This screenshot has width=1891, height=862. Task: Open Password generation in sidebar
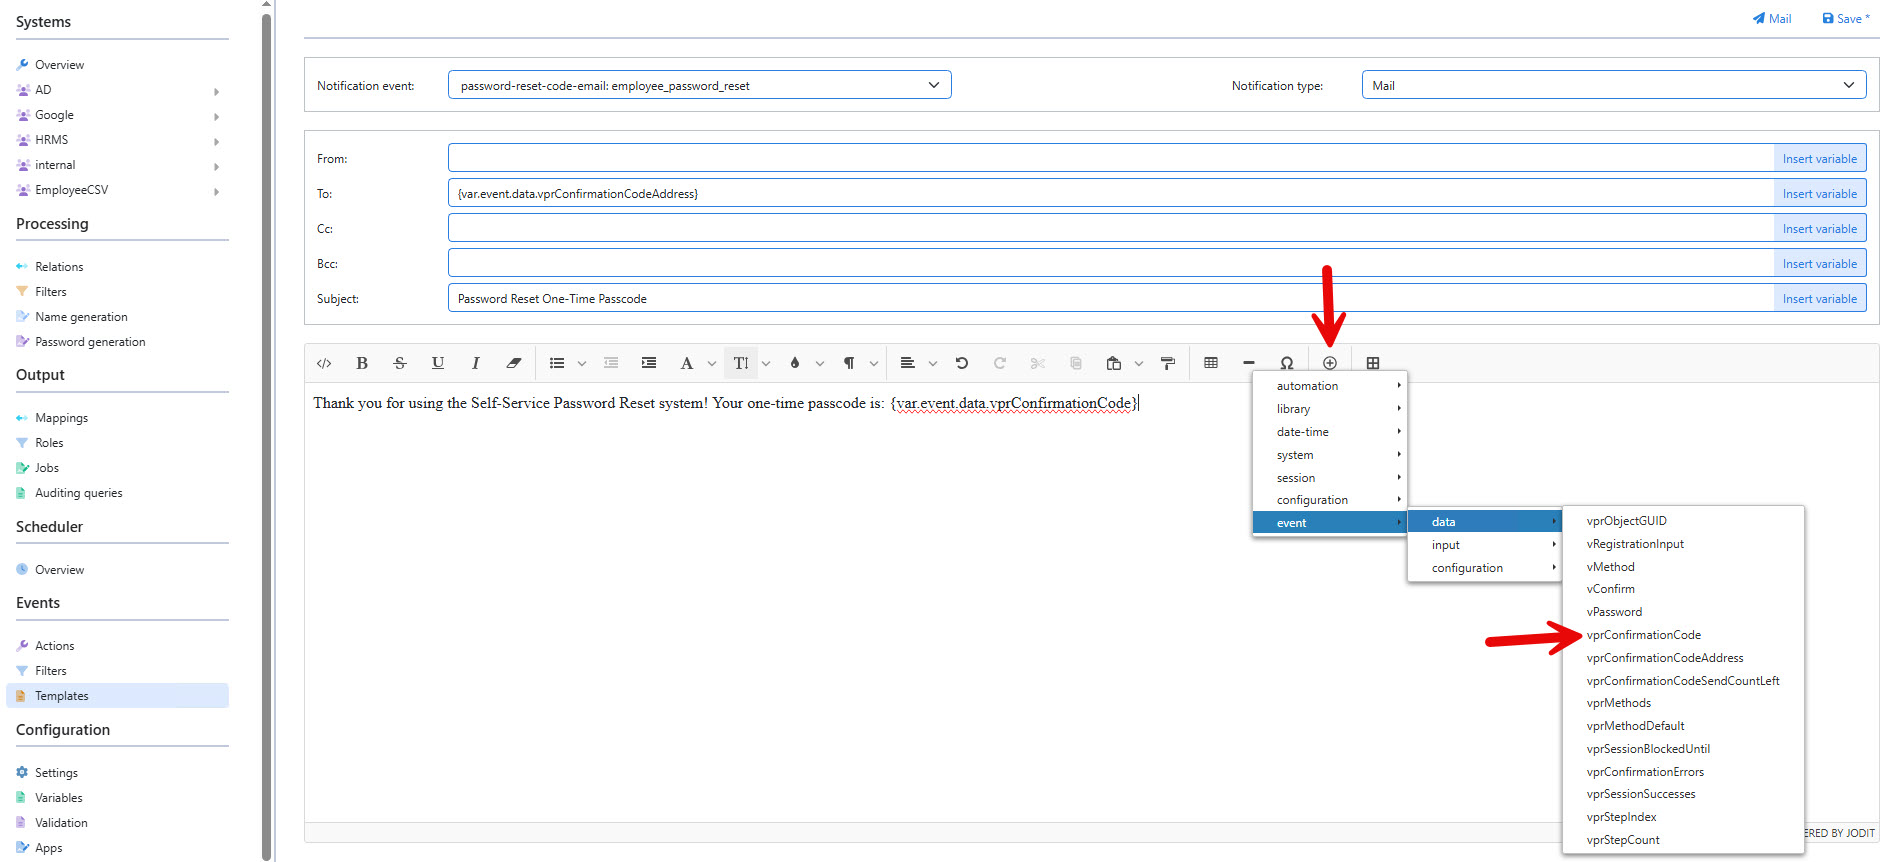90,342
